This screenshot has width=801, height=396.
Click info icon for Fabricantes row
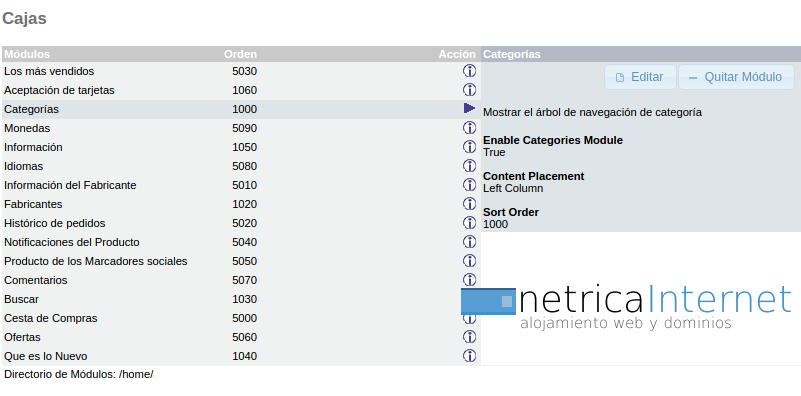click(x=469, y=204)
